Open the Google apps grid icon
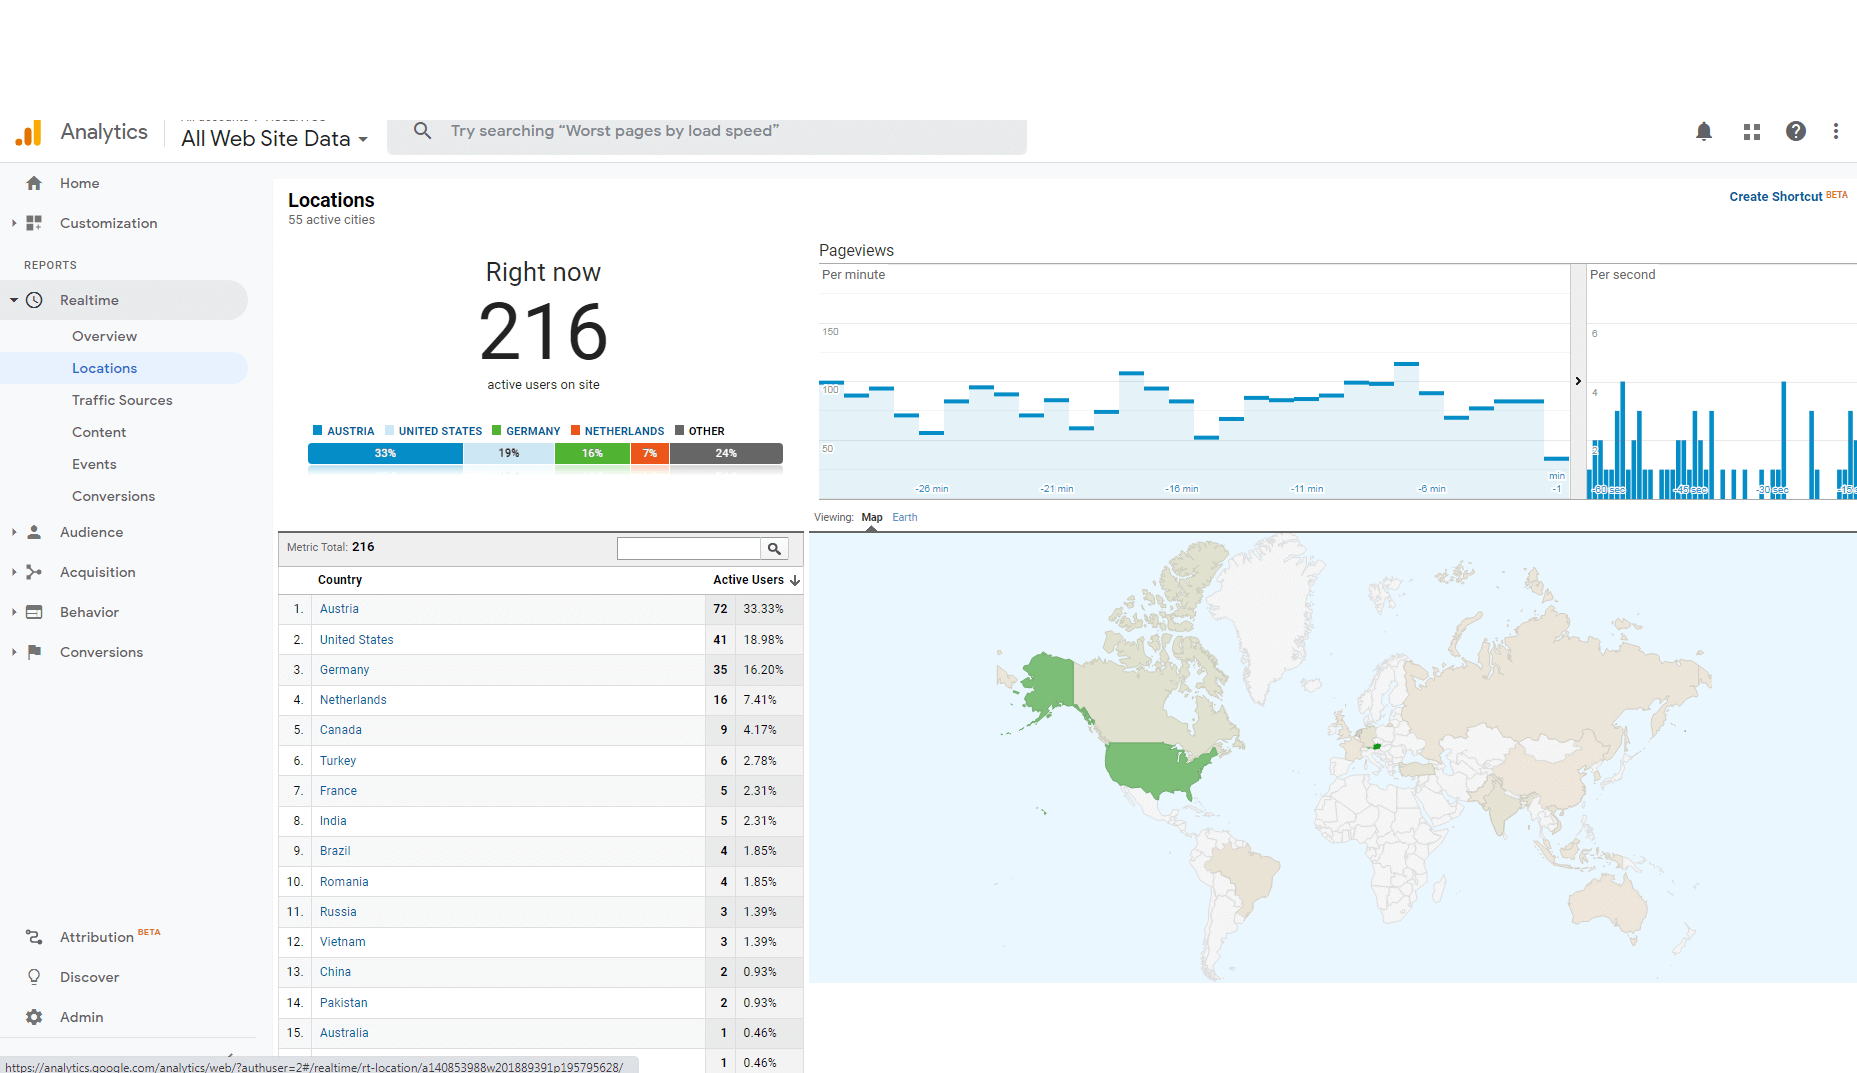The image size is (1857, 1073). point(1751,132)
